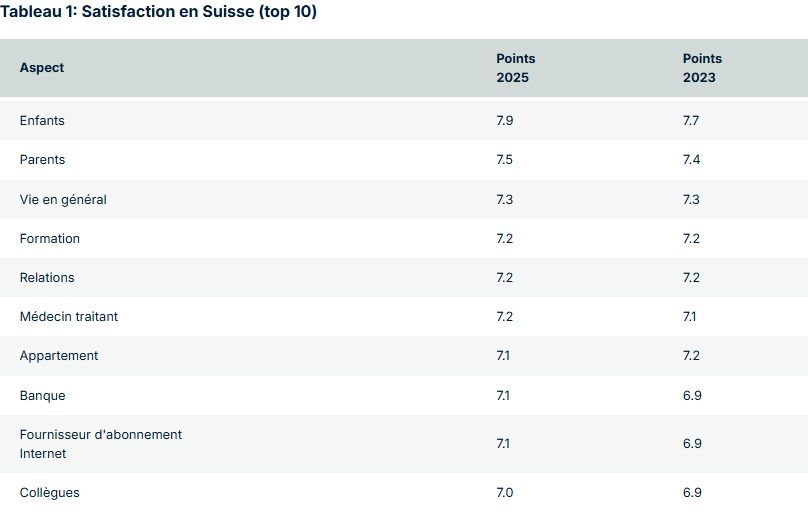Select the "Points 2025" column header
Screen dimensions: 808x516
(515, 68)
